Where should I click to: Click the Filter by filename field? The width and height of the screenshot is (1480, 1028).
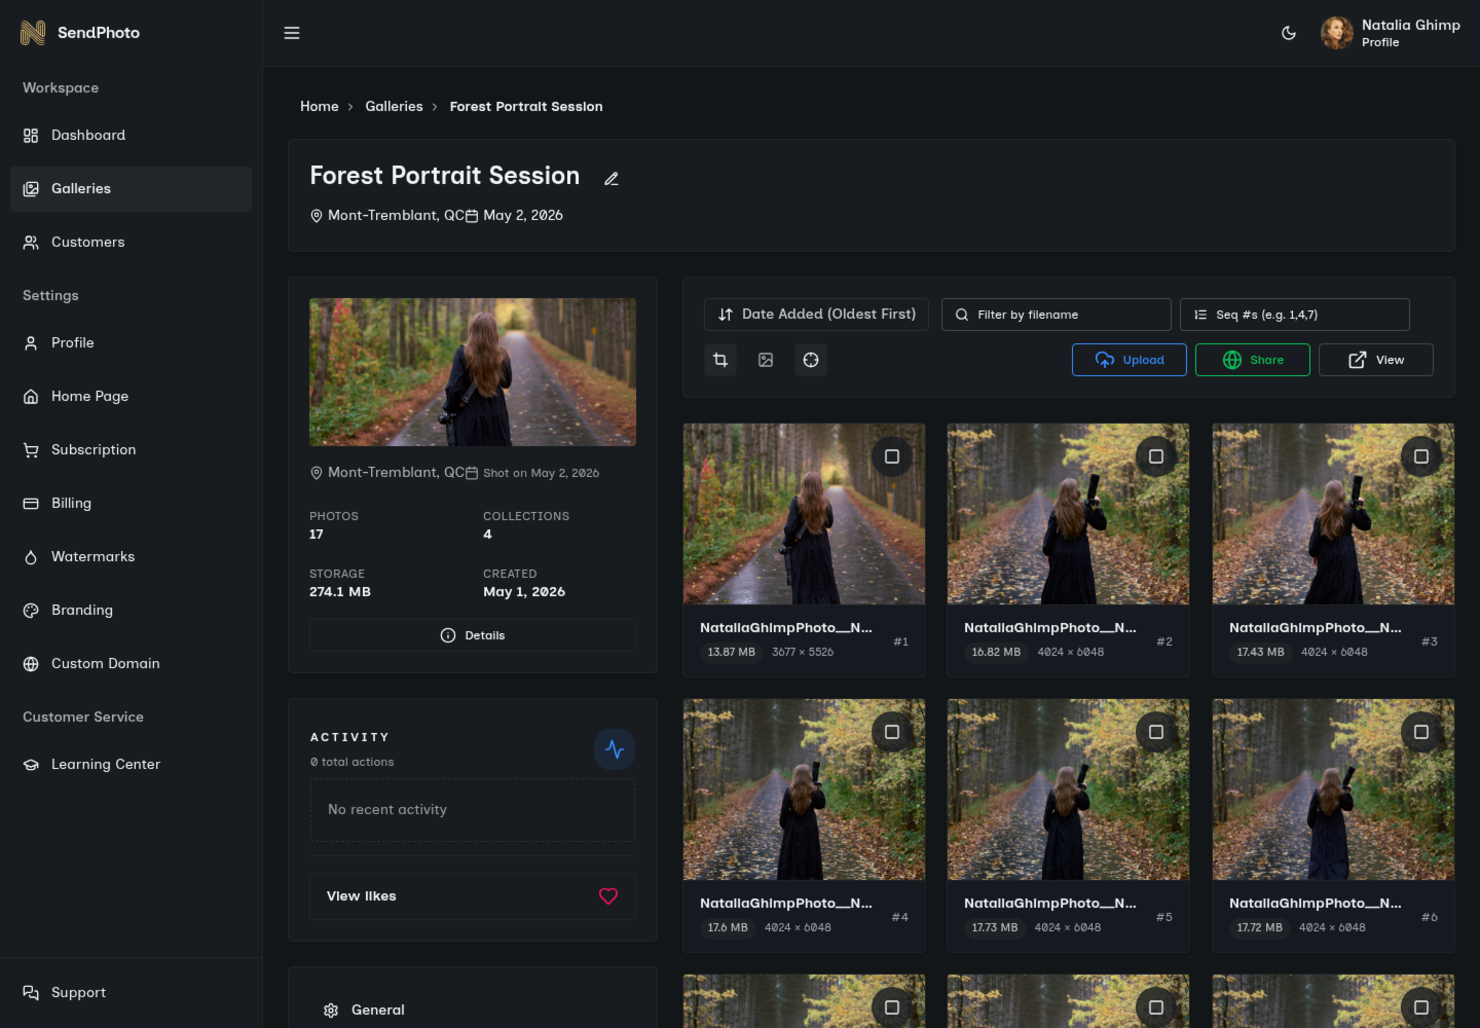[1056, 314]
